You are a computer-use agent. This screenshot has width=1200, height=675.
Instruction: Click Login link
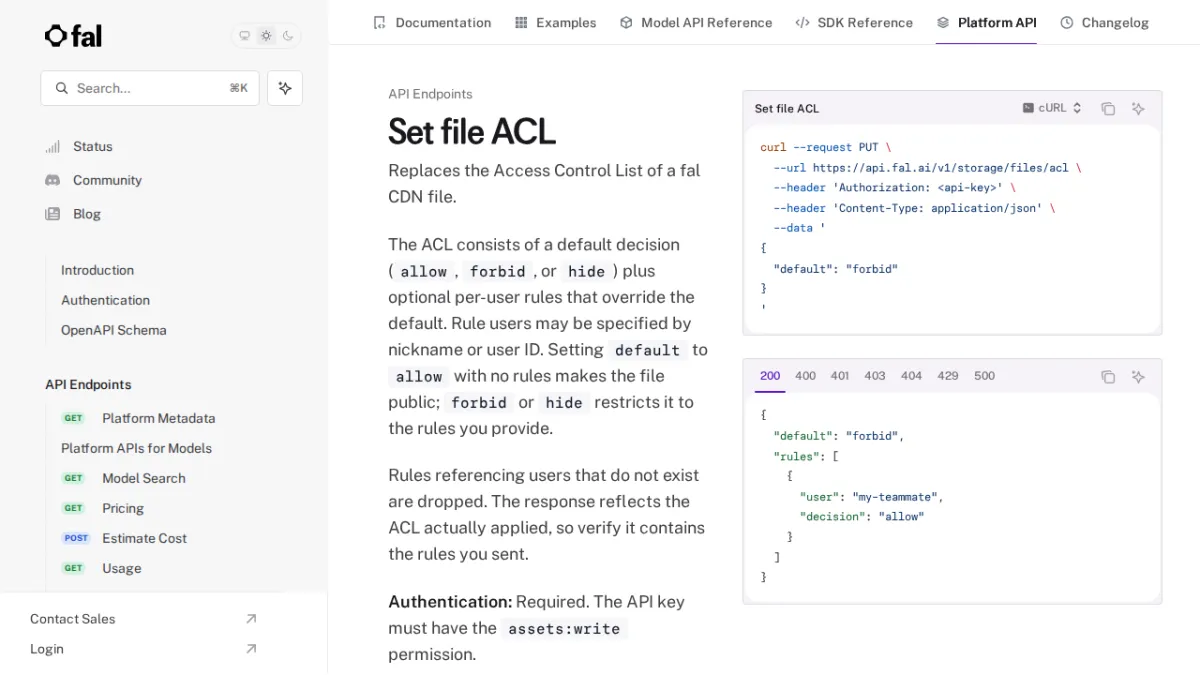pyautogui.click(x=47, y=649)
